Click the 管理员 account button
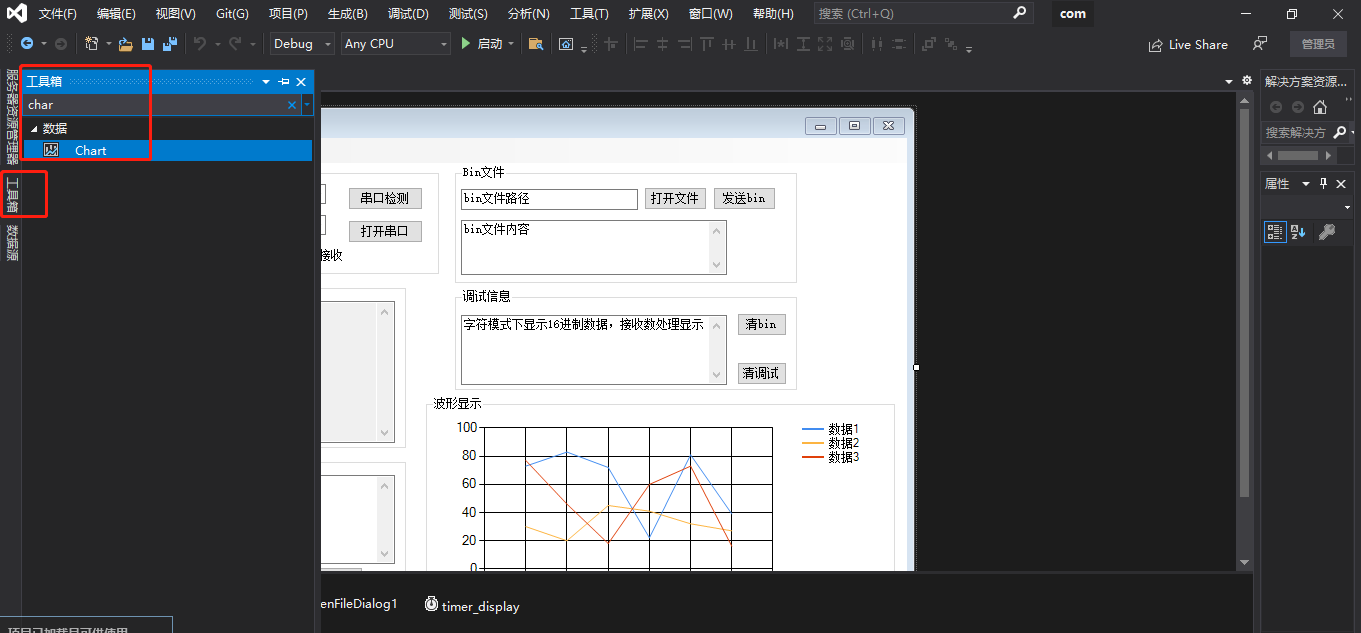Viewport: 1361px width, 633px height. tap(1318, 44)
